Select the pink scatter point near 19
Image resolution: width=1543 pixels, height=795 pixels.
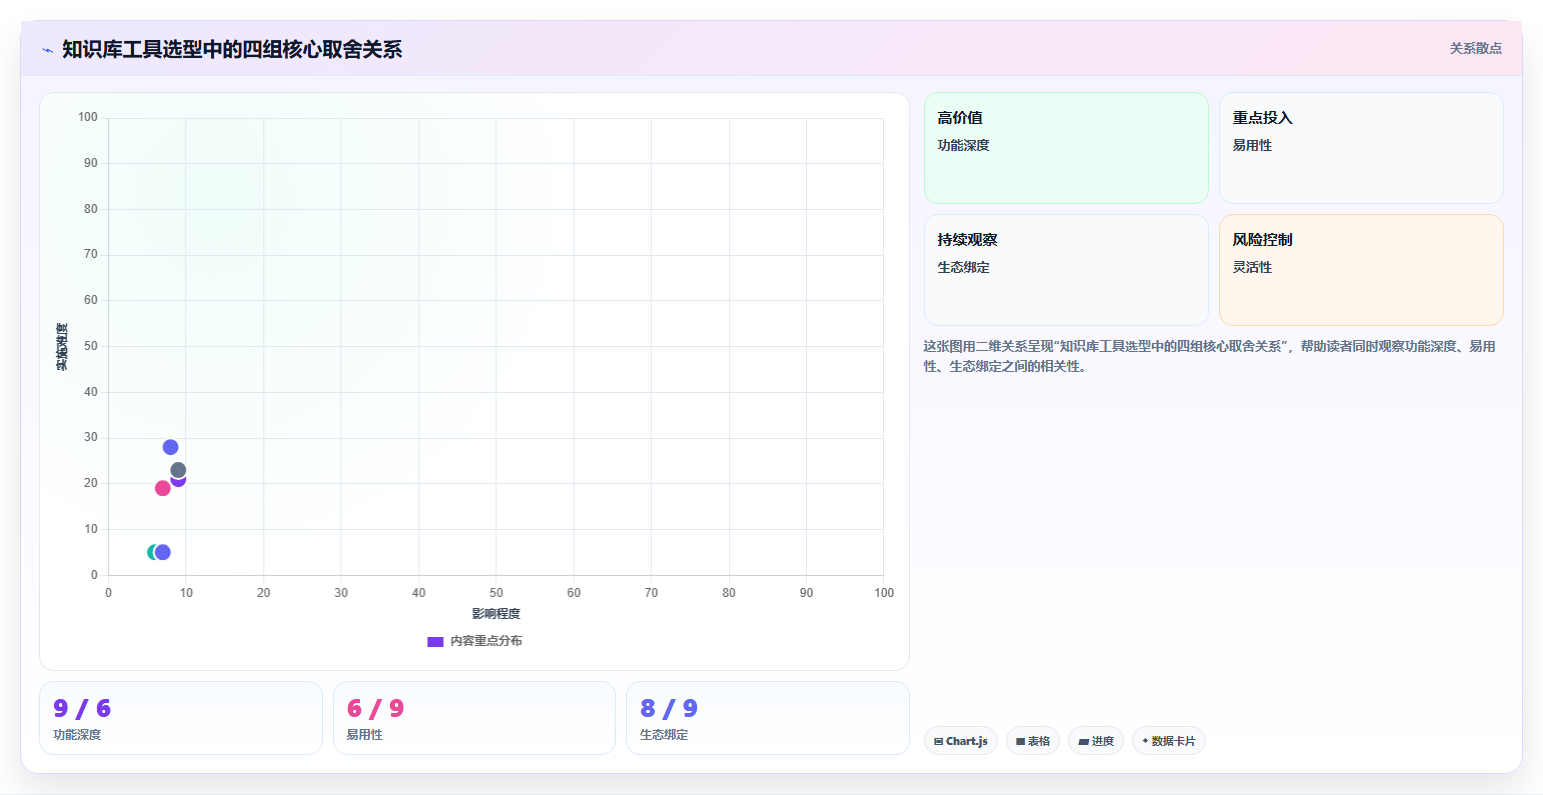coord(162,488)
